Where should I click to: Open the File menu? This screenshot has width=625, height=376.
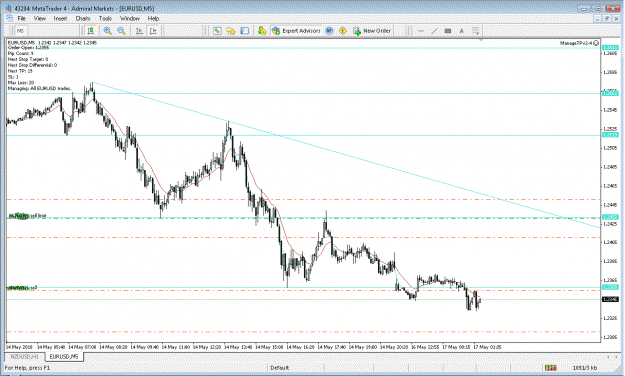click(22, 18)
